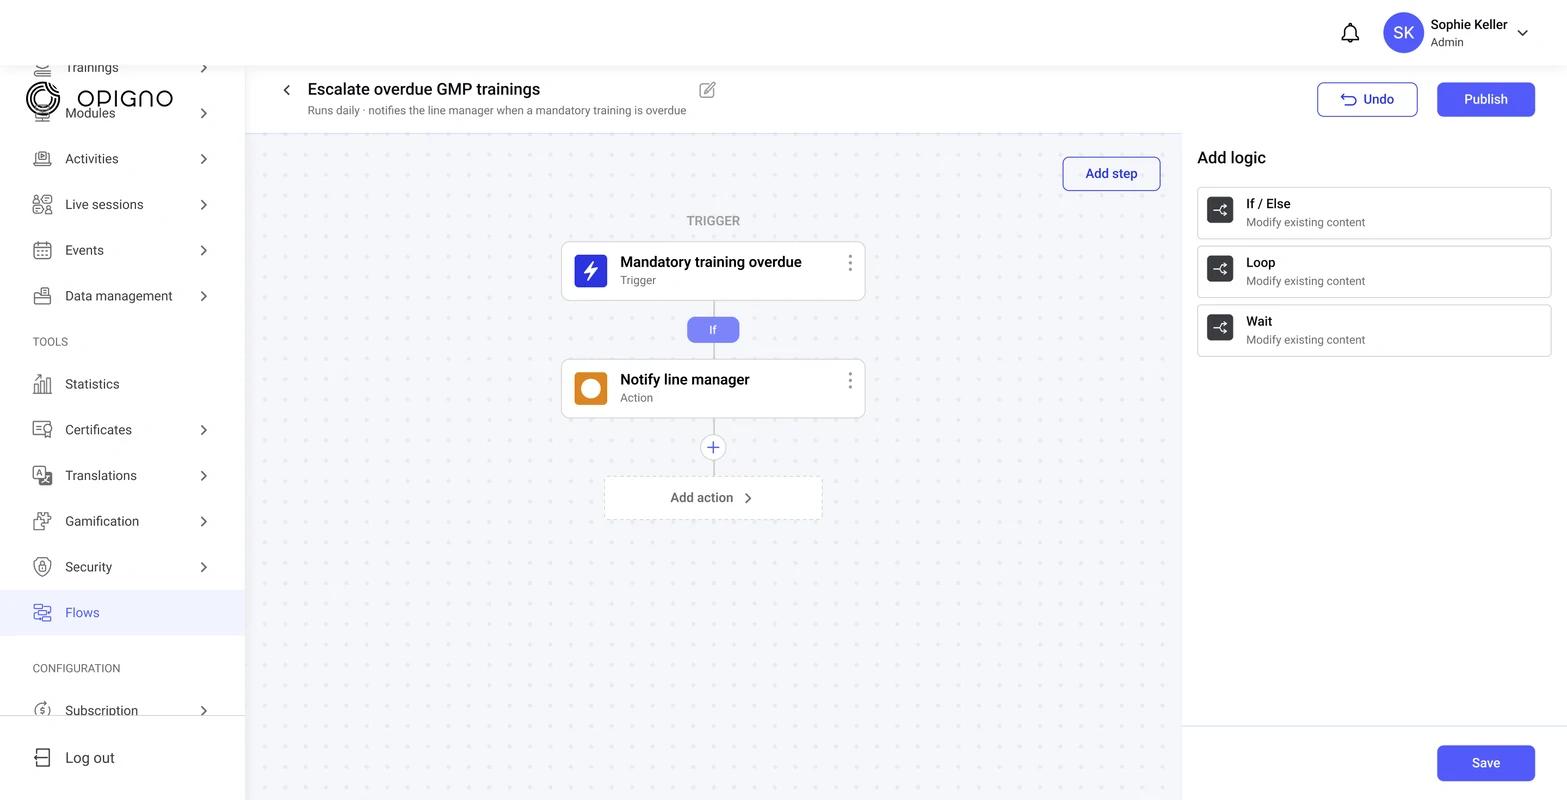Open the notifications bell

point(1350,33)
